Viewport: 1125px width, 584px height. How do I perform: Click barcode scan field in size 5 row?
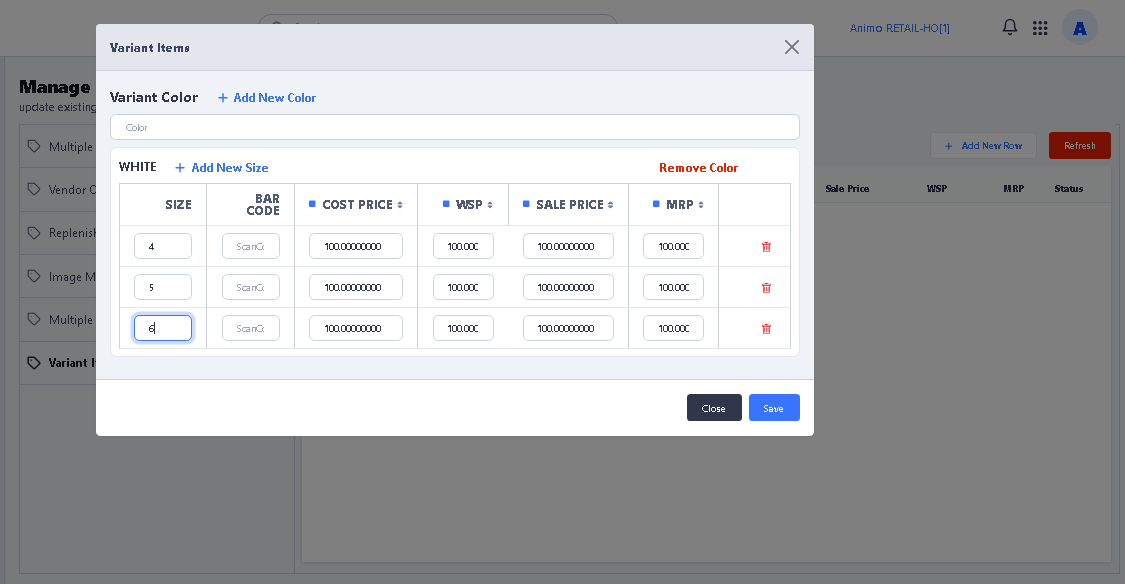point(250,287)
